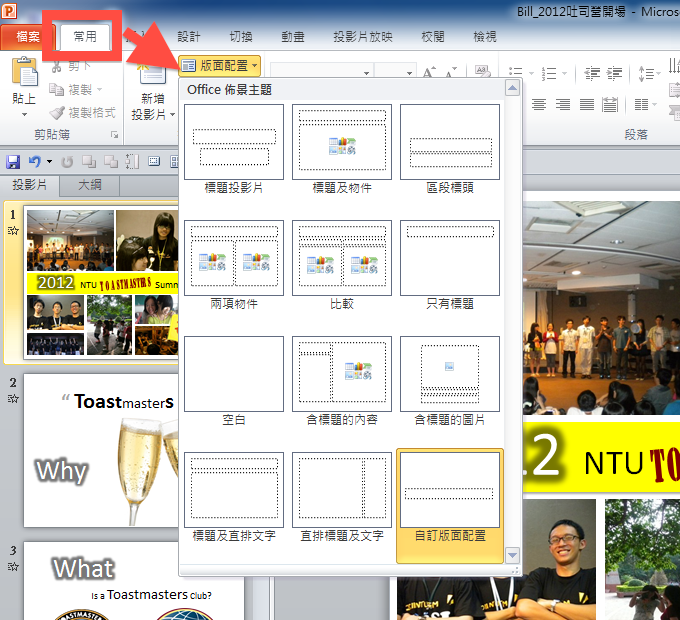This screenshot has width=680, height=620.
Task: Click the Distributed alignment icon
Action: tap(610, 104)
